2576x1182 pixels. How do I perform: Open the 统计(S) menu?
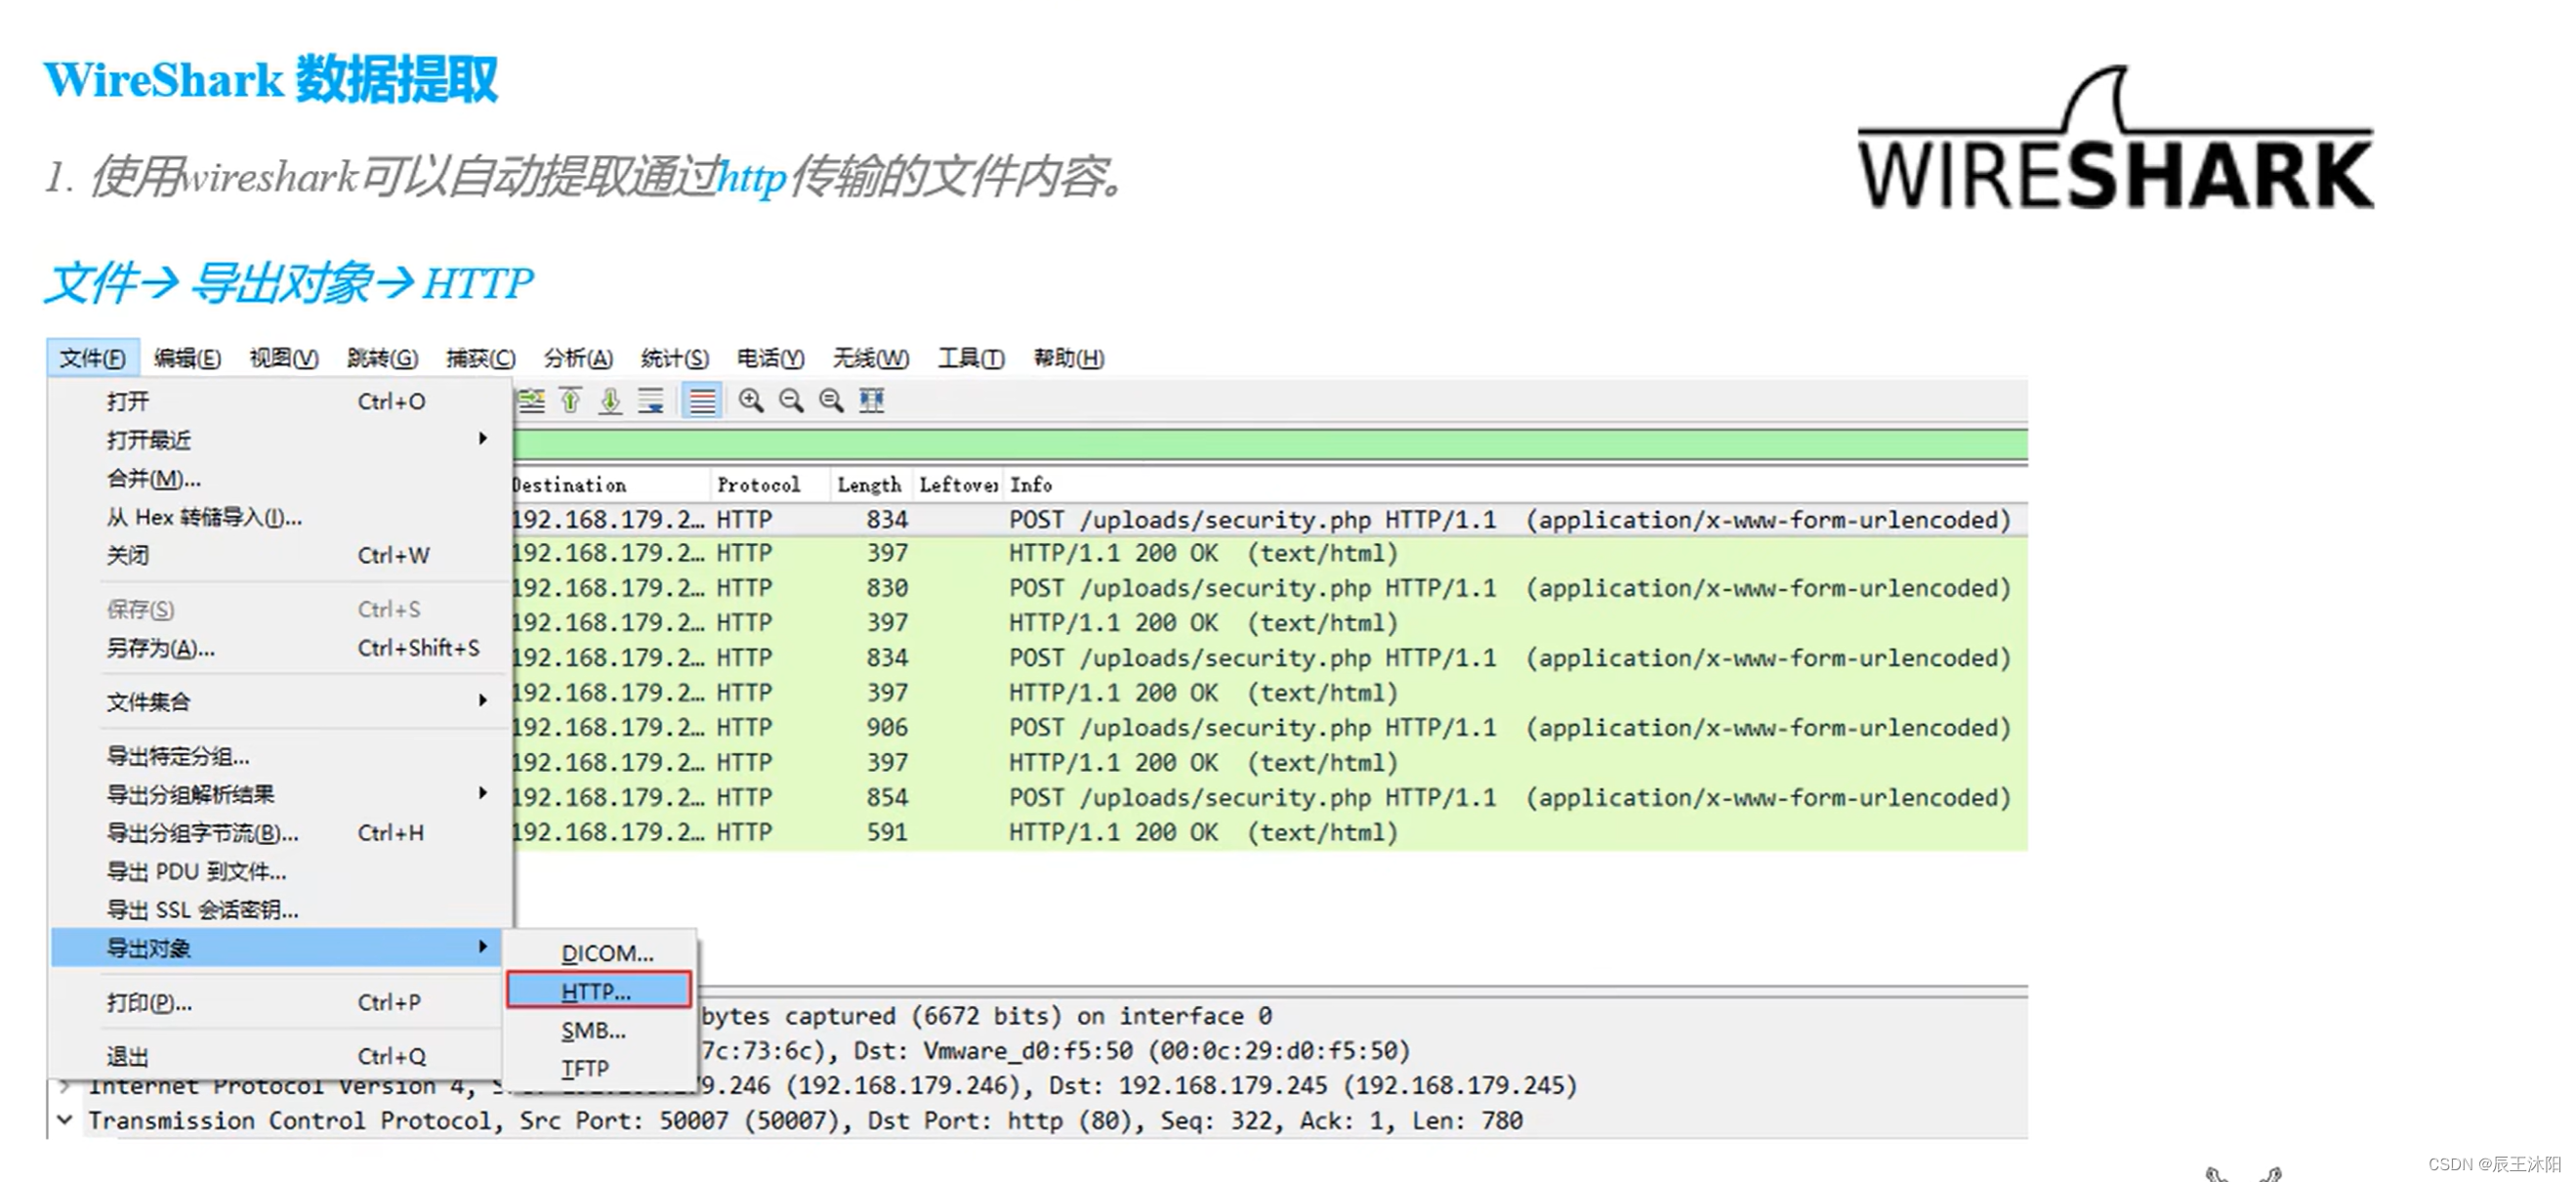point(675,358)
